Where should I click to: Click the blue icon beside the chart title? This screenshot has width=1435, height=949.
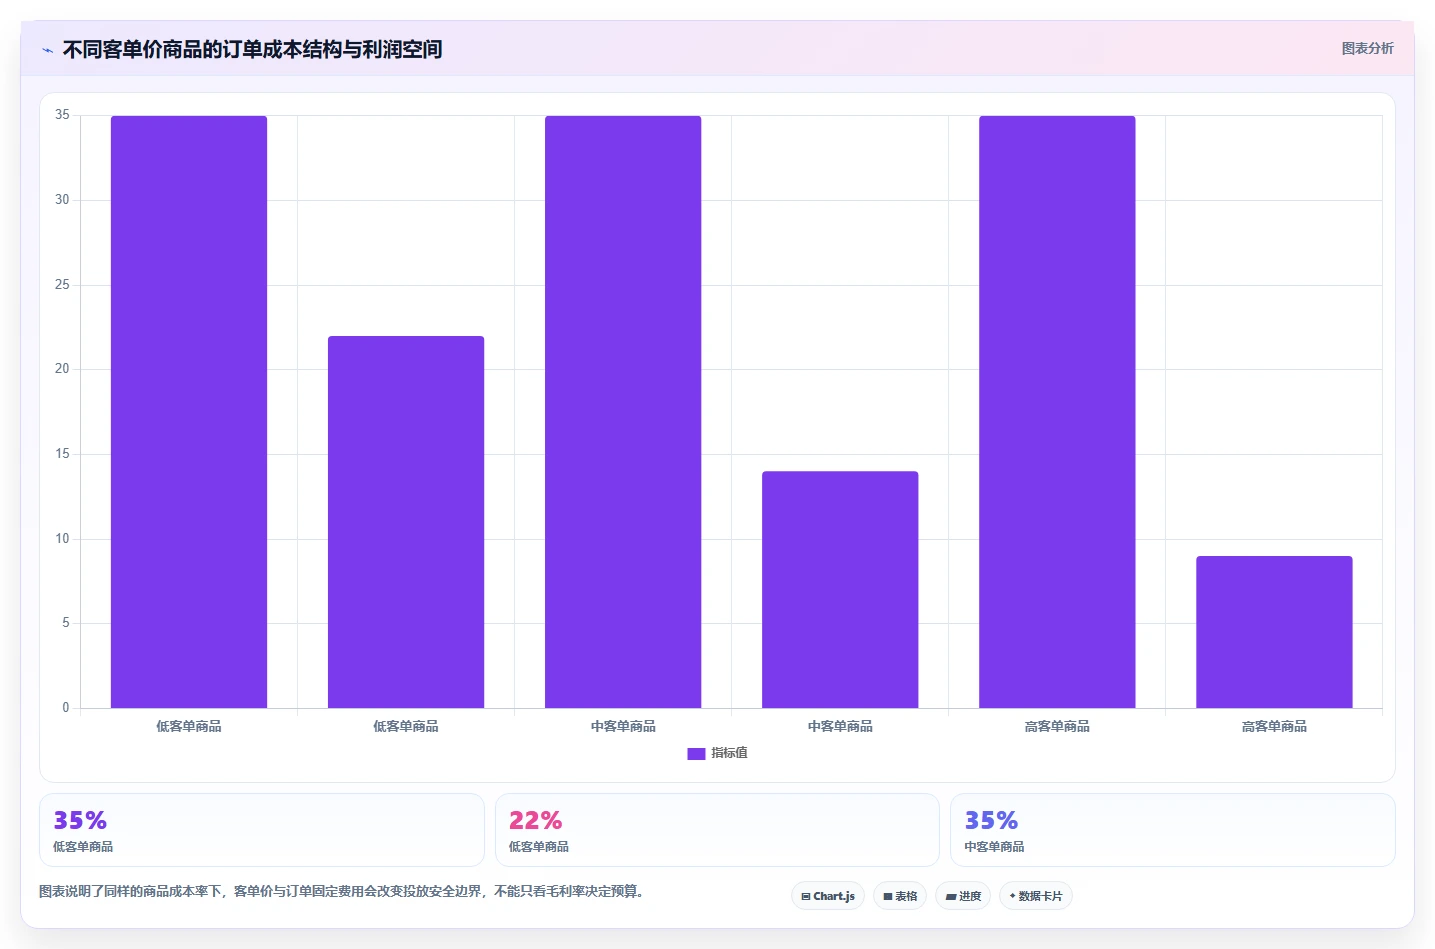47,50
